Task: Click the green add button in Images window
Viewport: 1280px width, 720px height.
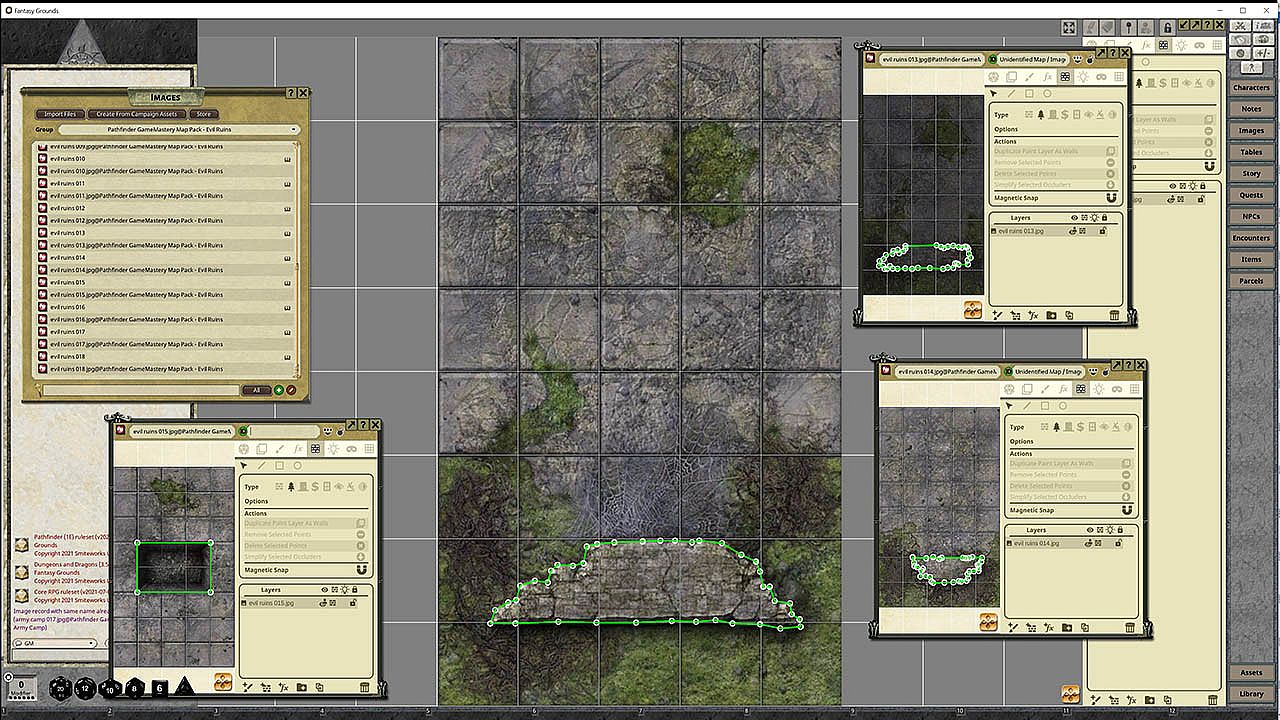Action: click(x=279, y=390)
